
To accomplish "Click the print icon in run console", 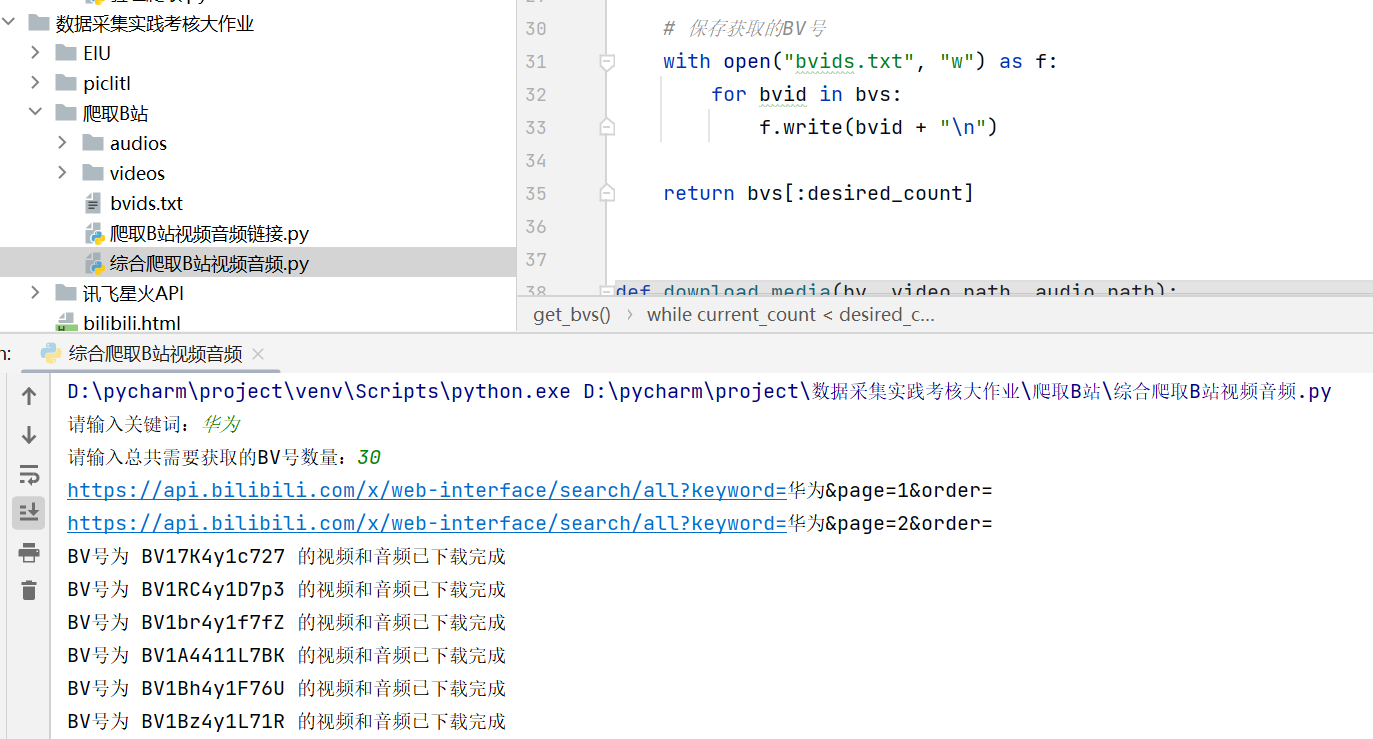I will [29, 553].
